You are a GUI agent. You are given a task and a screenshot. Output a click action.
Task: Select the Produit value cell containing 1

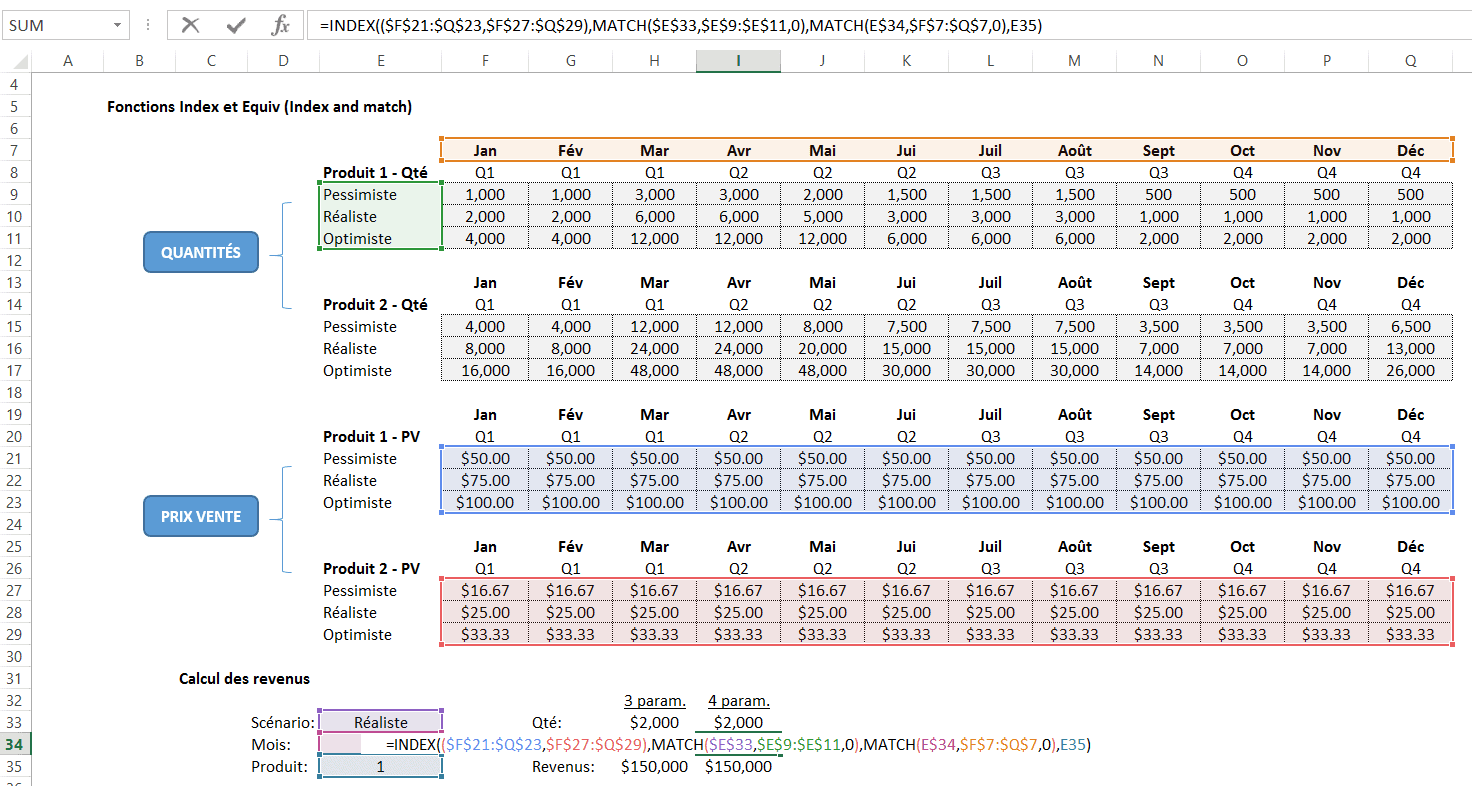pos(381,767)
